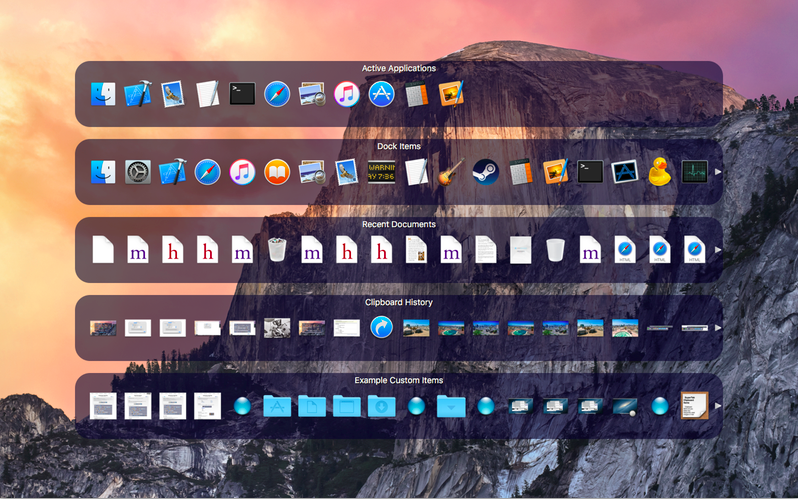Viewport: 798px width, 499px height.
Task: Open Steam from the Dock Items row
Action: coord(486,172)
